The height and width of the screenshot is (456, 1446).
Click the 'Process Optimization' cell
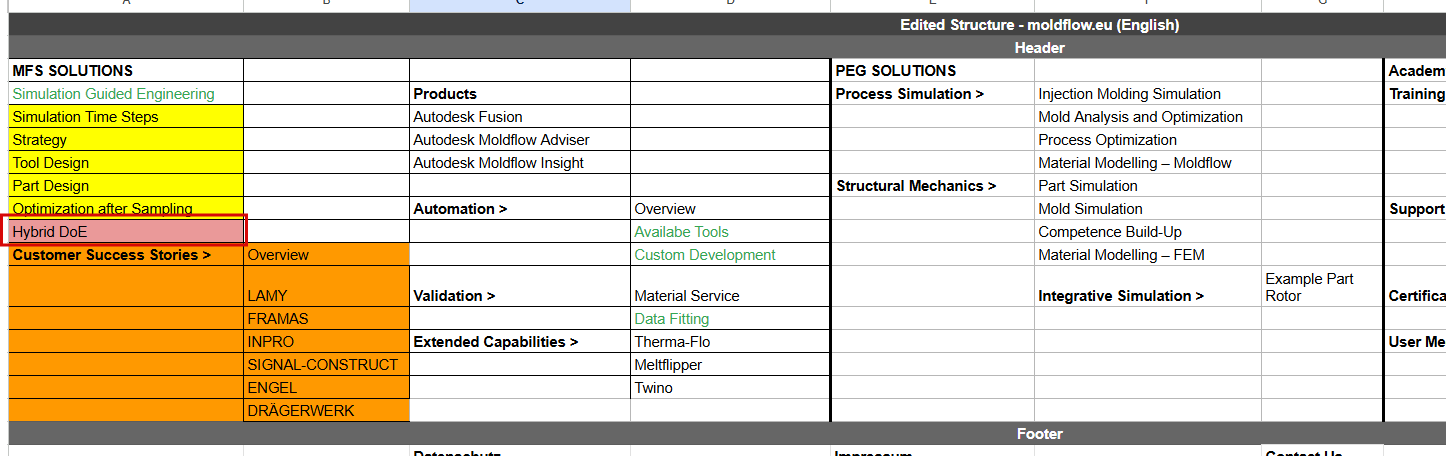(1148, 140)
